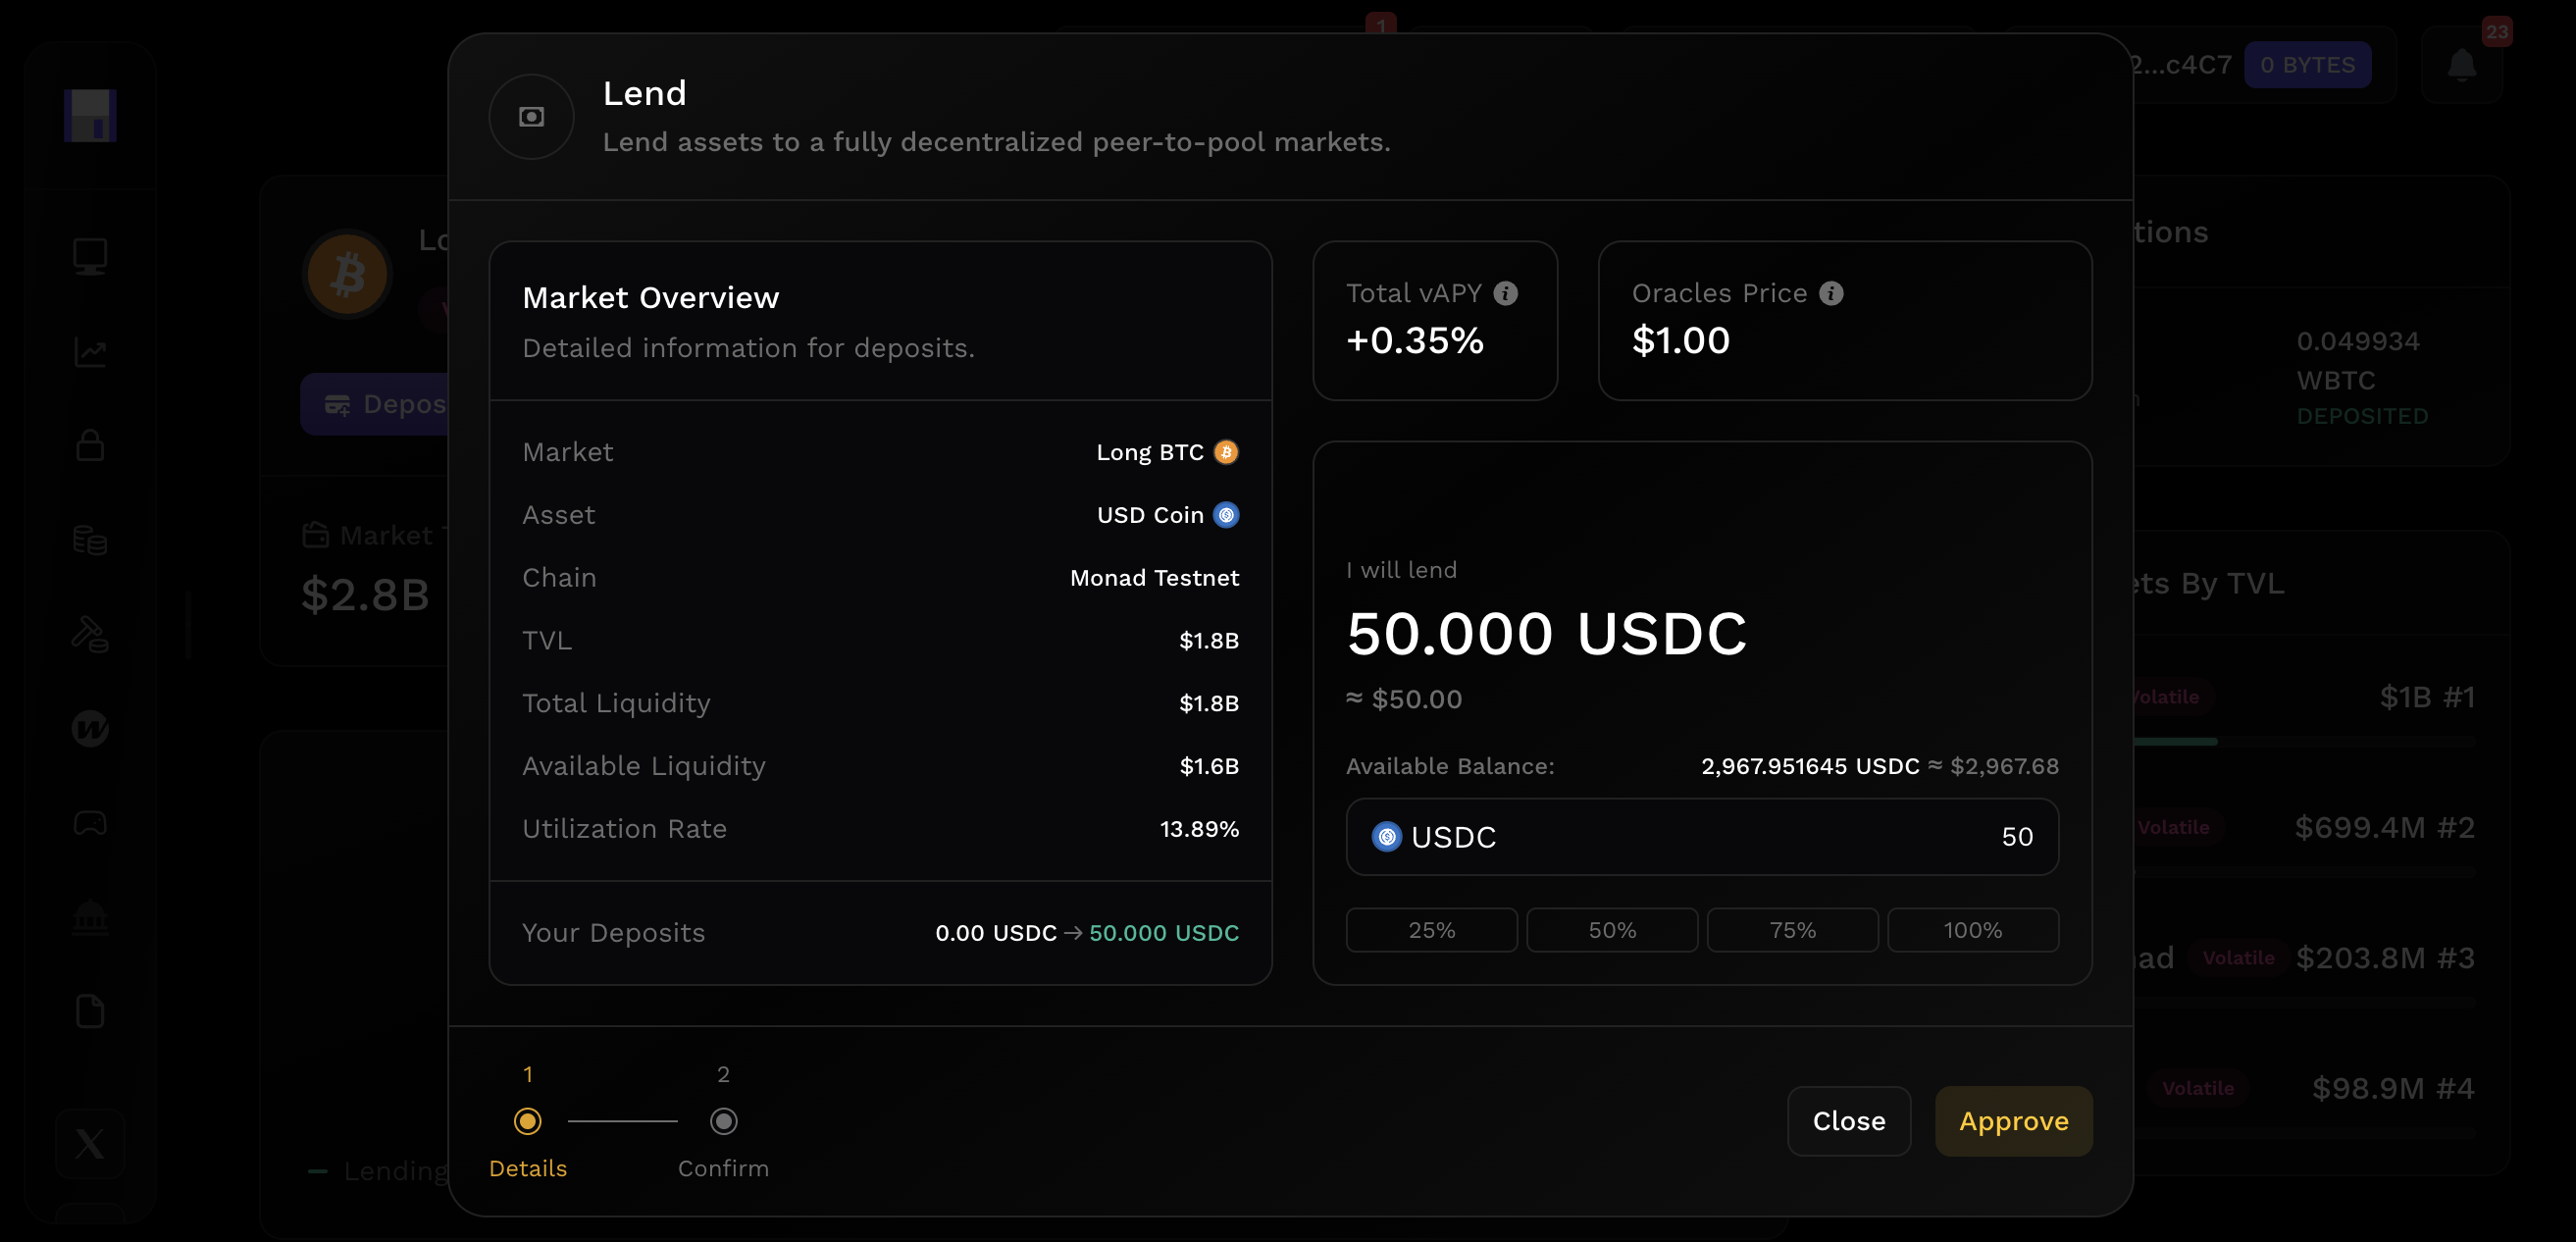The width and height of the screenshot is (2576, 1242).
Task: Click the Bitcoin icon beside Long BTC
Action: coord(1226,452)
